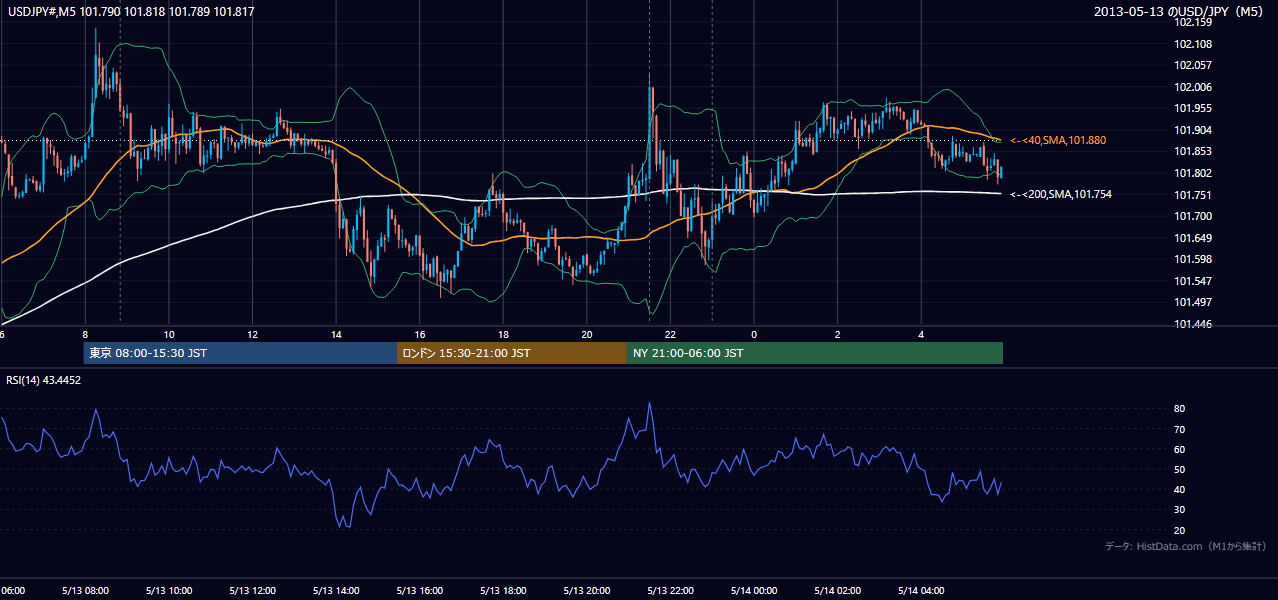Image resolution: width=1278 pixels, height=600 pixels.
Task: Click the 101.598 price axis label
Action: [x=1194, y=259]
